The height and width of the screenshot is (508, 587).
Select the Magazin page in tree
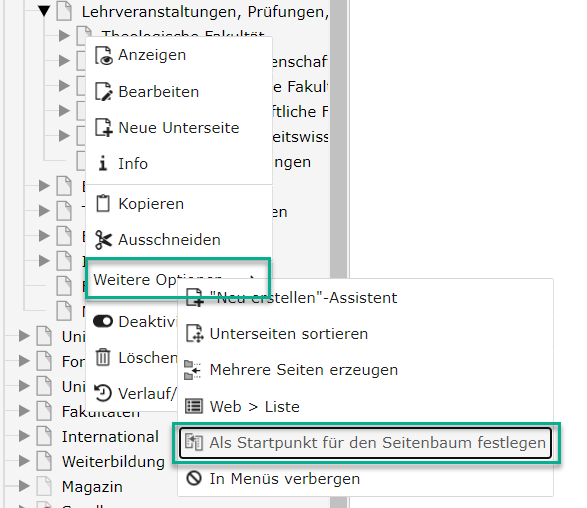click(92, 487)
